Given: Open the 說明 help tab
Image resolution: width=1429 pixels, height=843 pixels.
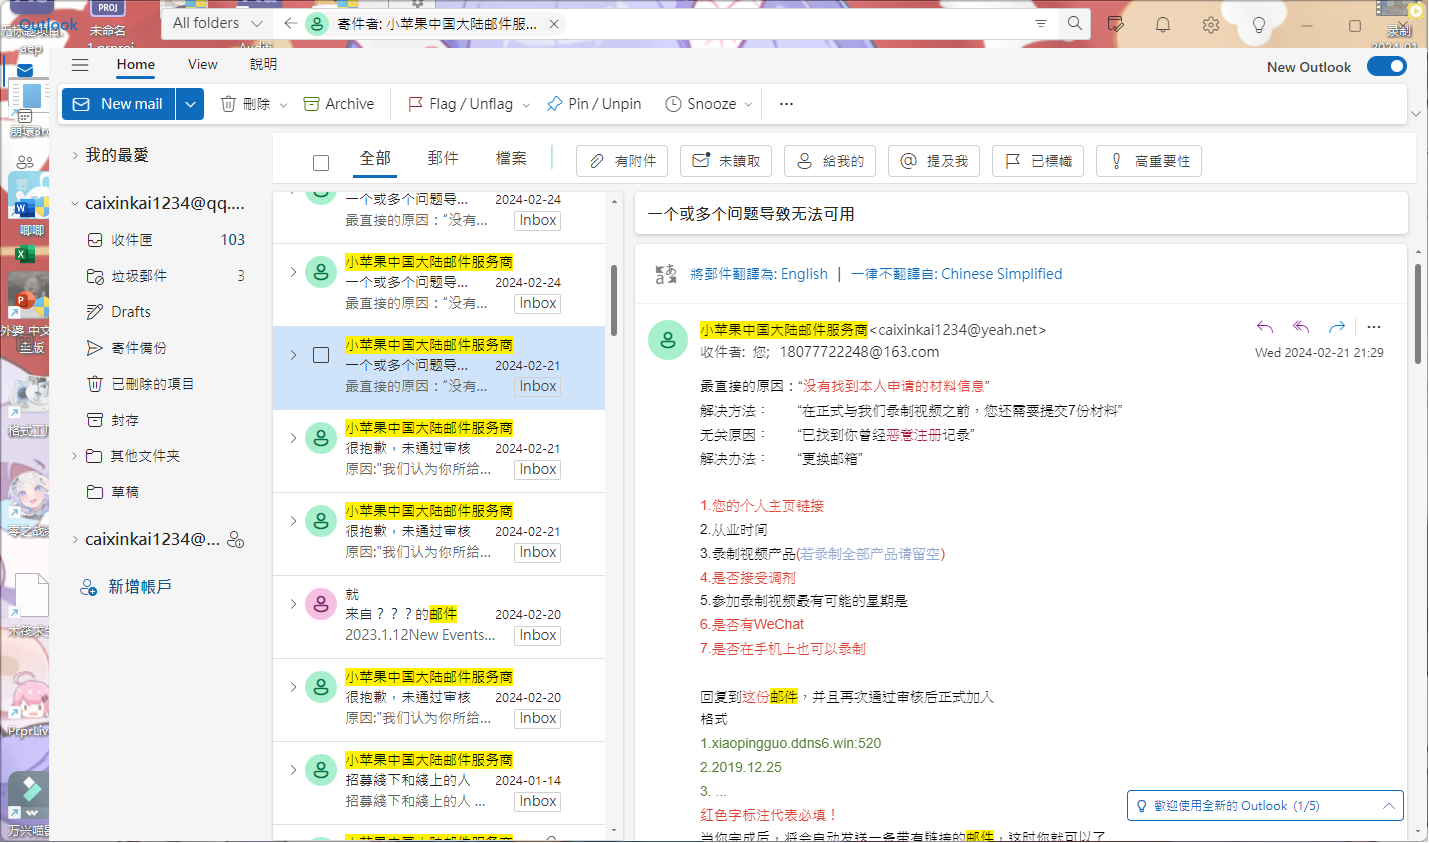Looking at the screenshot, I should [264, 64].
